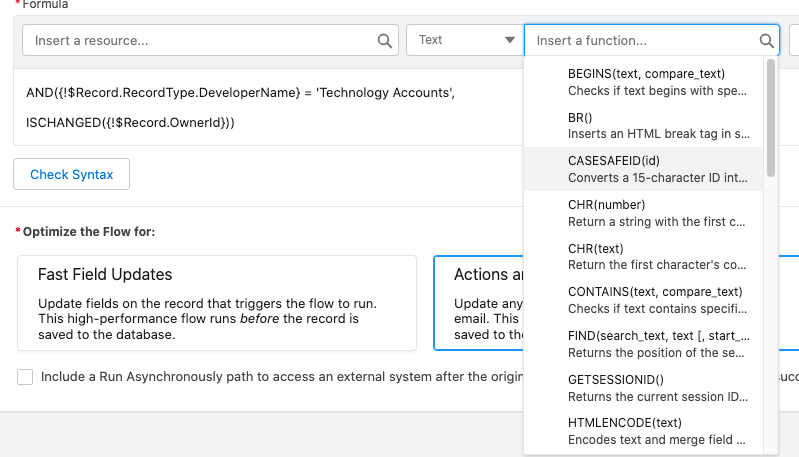Select Fast Field Updates option
This screenshot has height=457, width=799.
[216, 302]
